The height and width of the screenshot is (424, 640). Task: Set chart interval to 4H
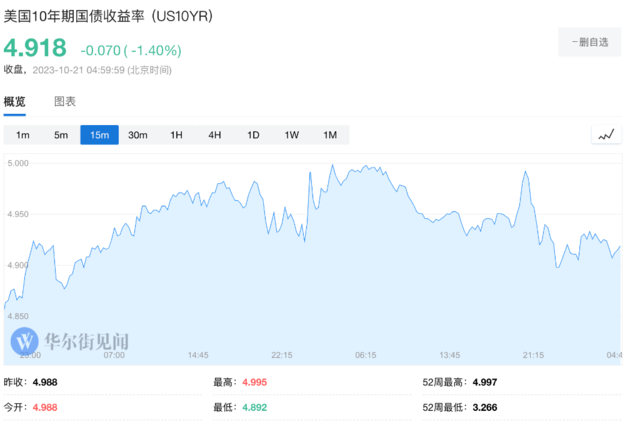click(x=215, y=135)
